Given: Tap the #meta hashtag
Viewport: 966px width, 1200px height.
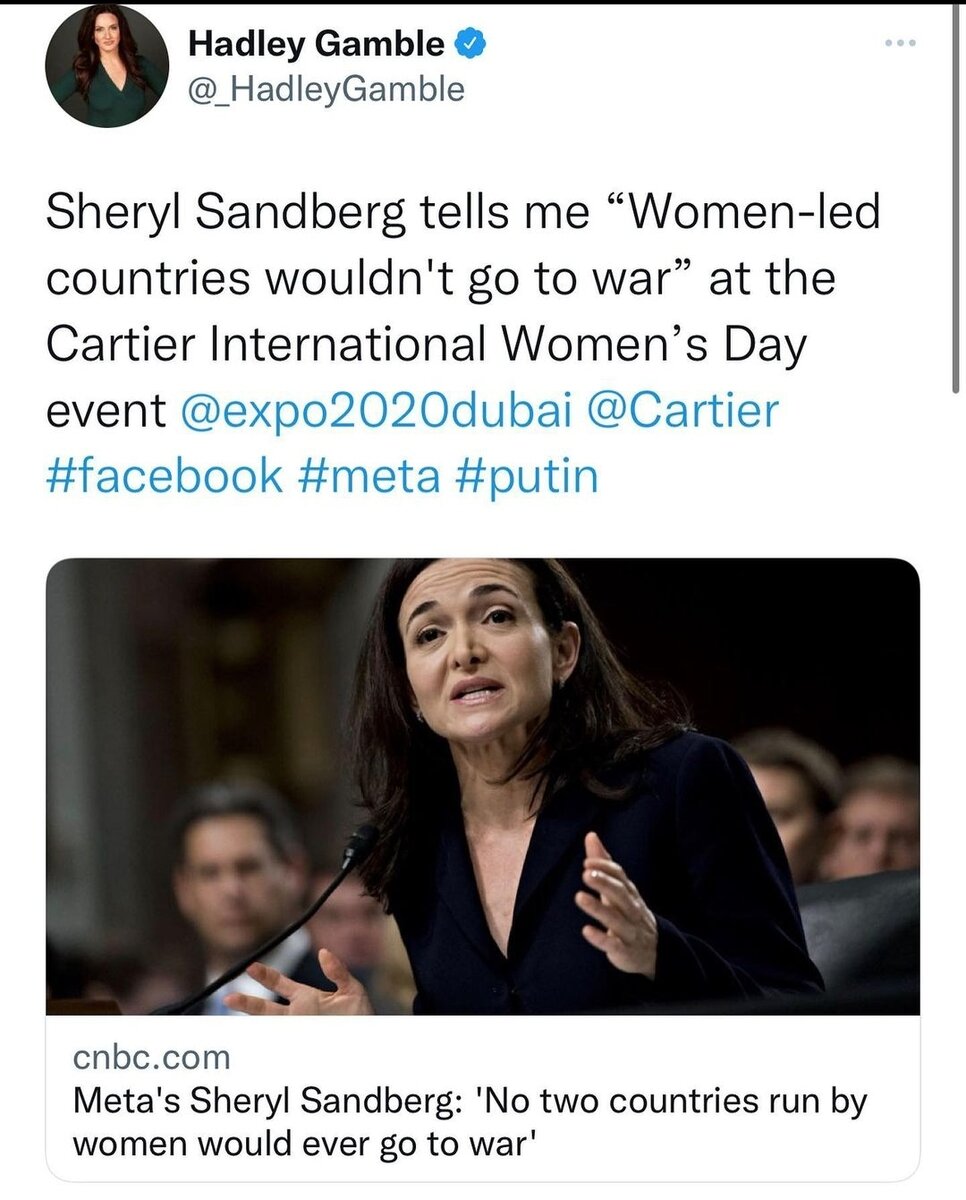Looking at the screenshot, I should pyautogui.click(x=370, y=475).
